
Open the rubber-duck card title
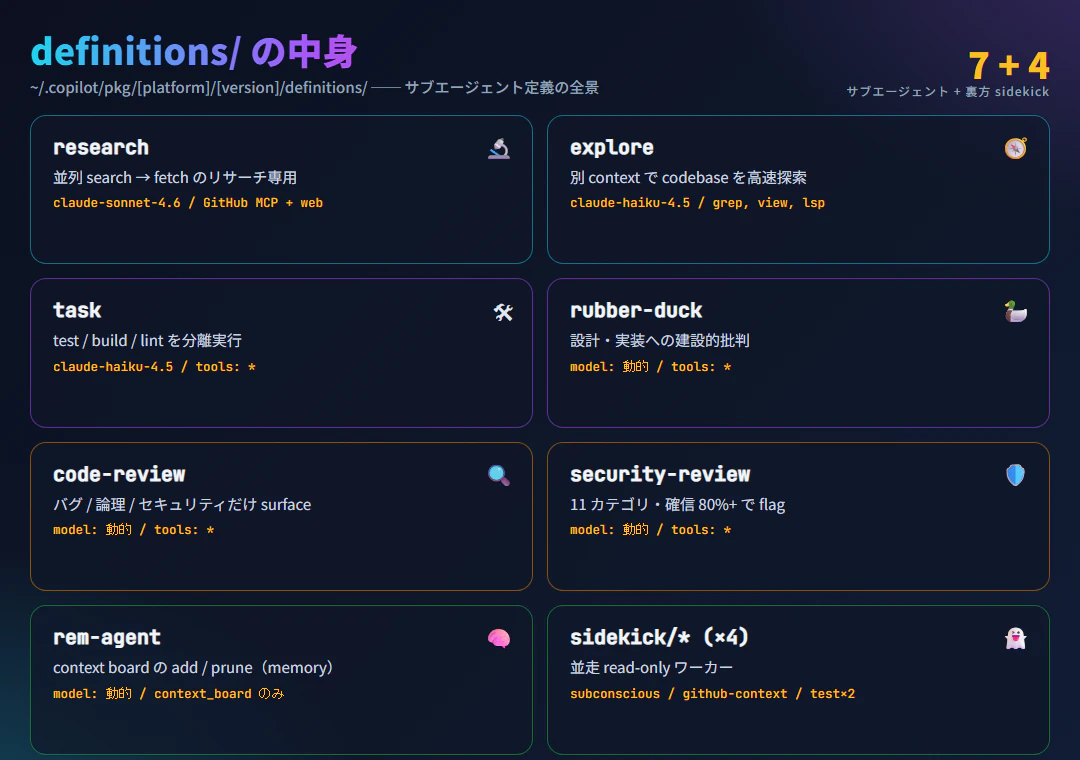636,310
